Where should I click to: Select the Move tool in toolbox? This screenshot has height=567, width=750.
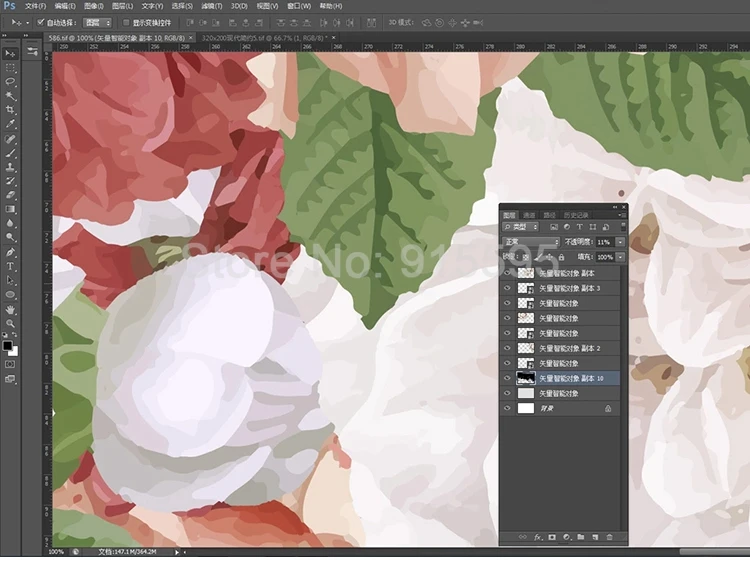click(10, 53)
